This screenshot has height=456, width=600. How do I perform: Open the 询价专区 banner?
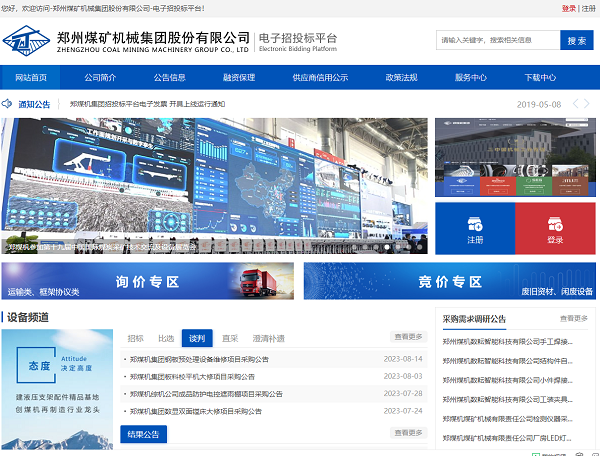coord(147,281)
